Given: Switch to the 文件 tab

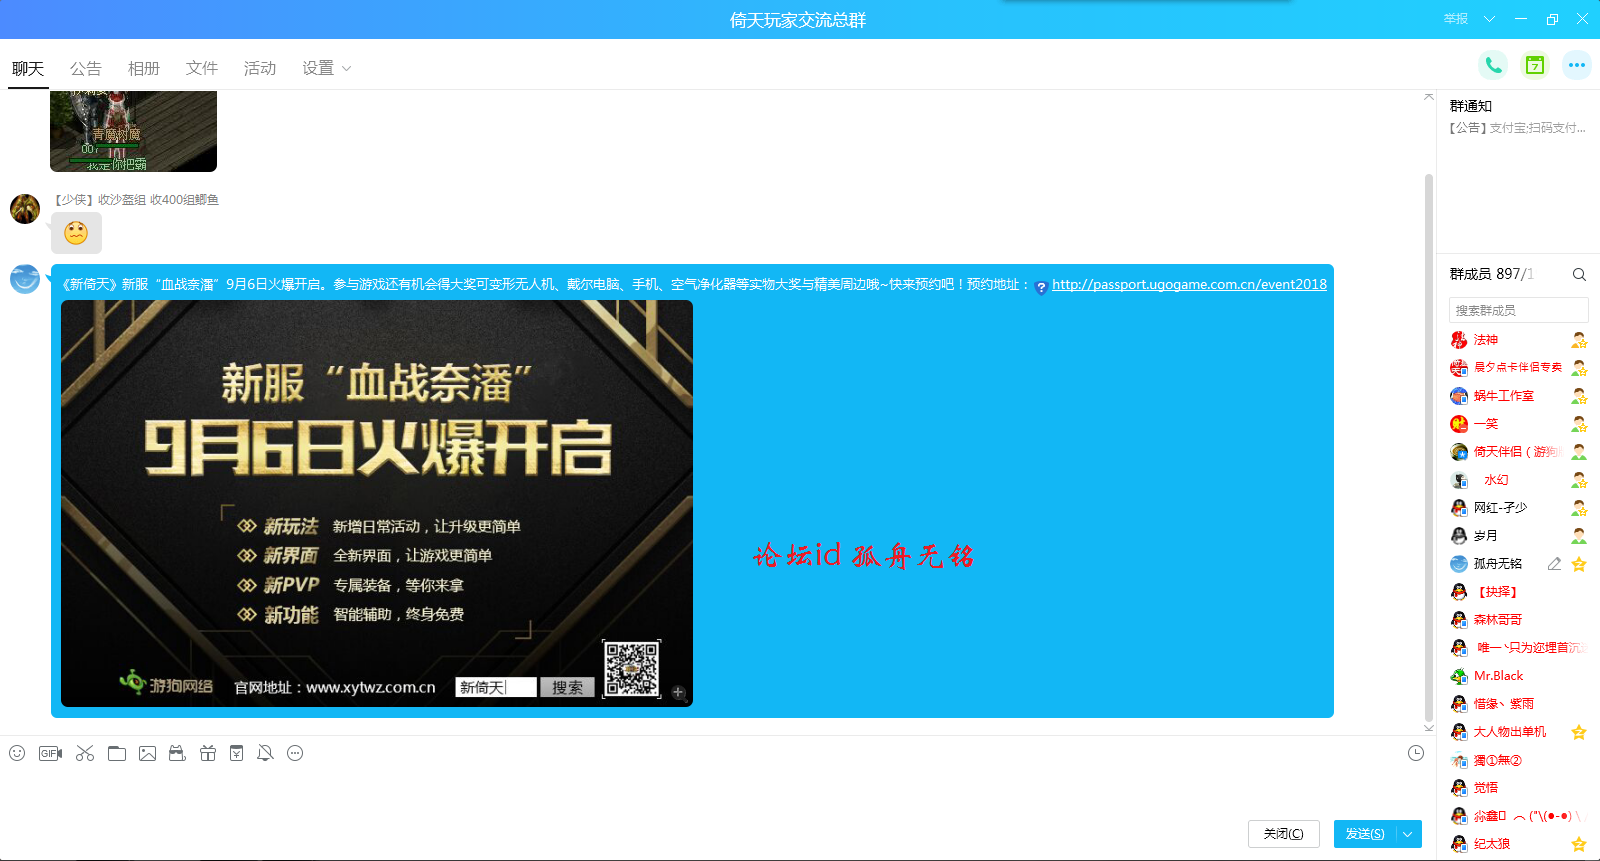Looking at the screenshot, I should point(202,68).
